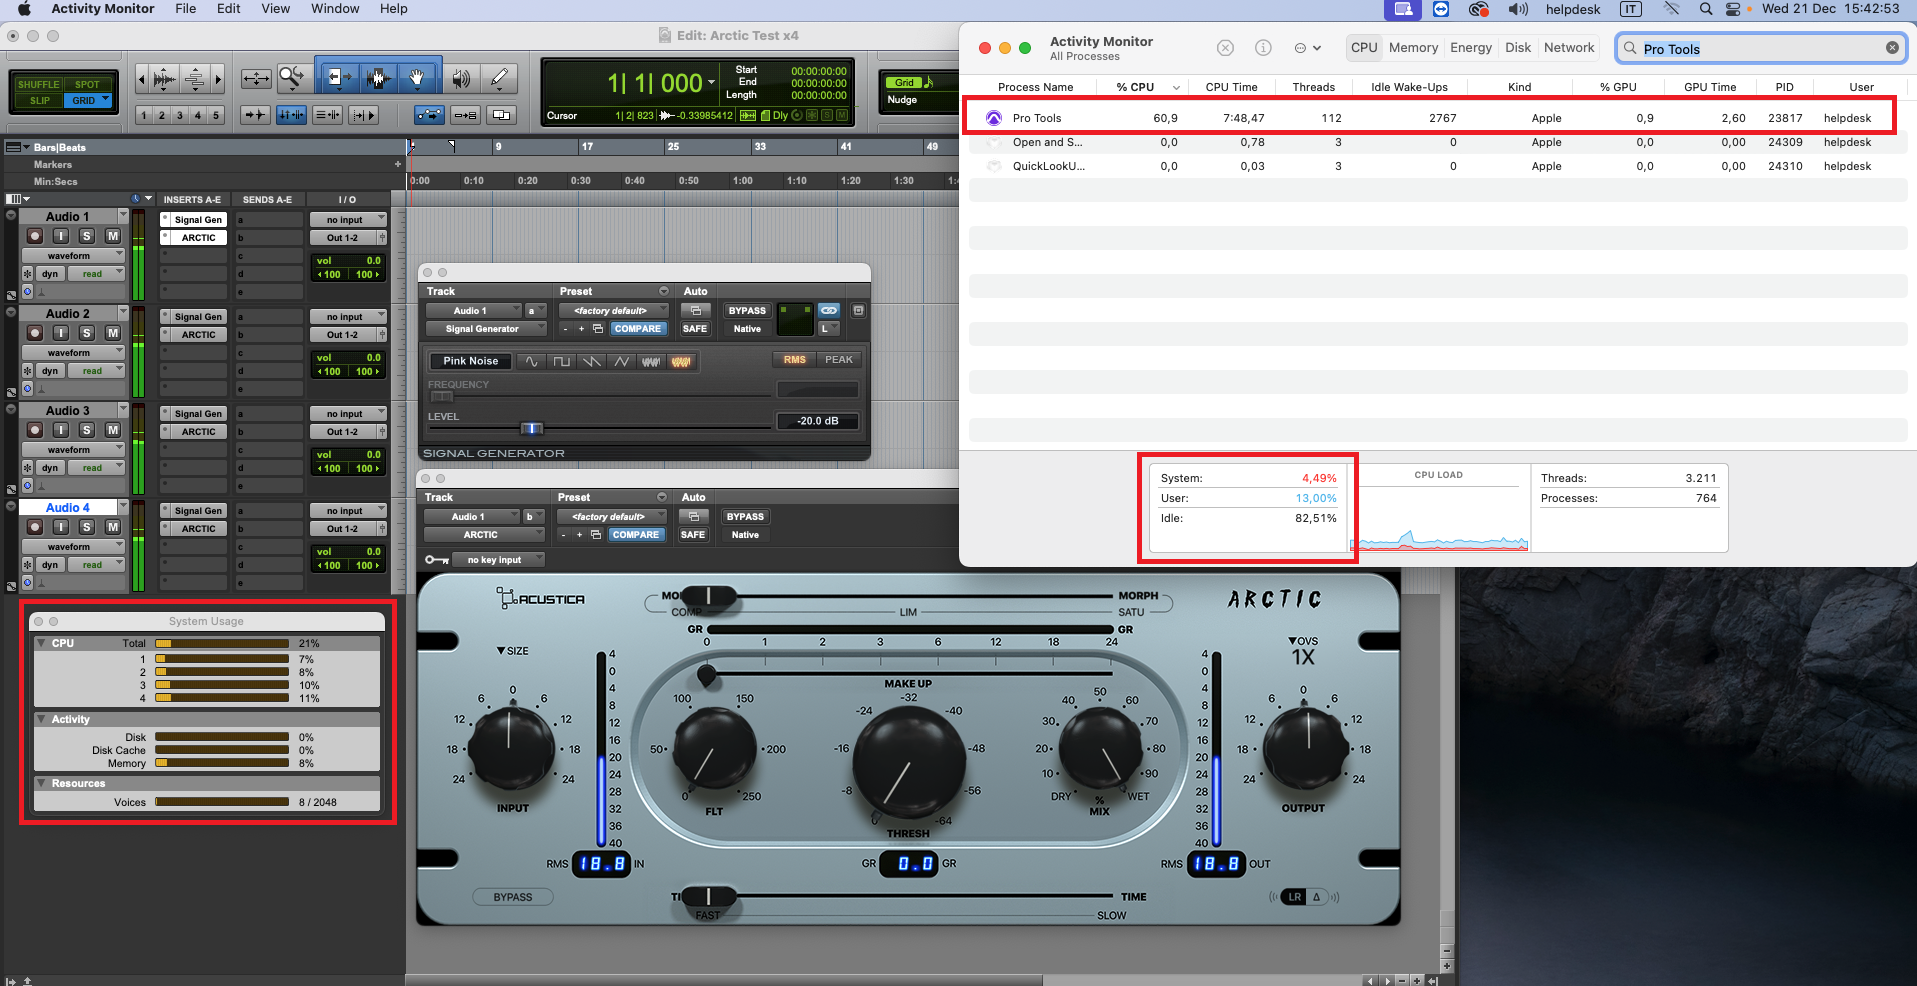Toggle Mirrored MIDI Editing icon
The width and height of the screenshot is (1917, 986).
point(465,115)
